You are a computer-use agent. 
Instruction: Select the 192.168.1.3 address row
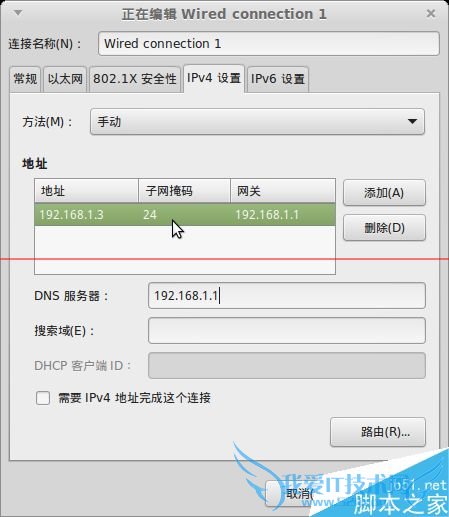pyautogui.click(x=185, y=214)
